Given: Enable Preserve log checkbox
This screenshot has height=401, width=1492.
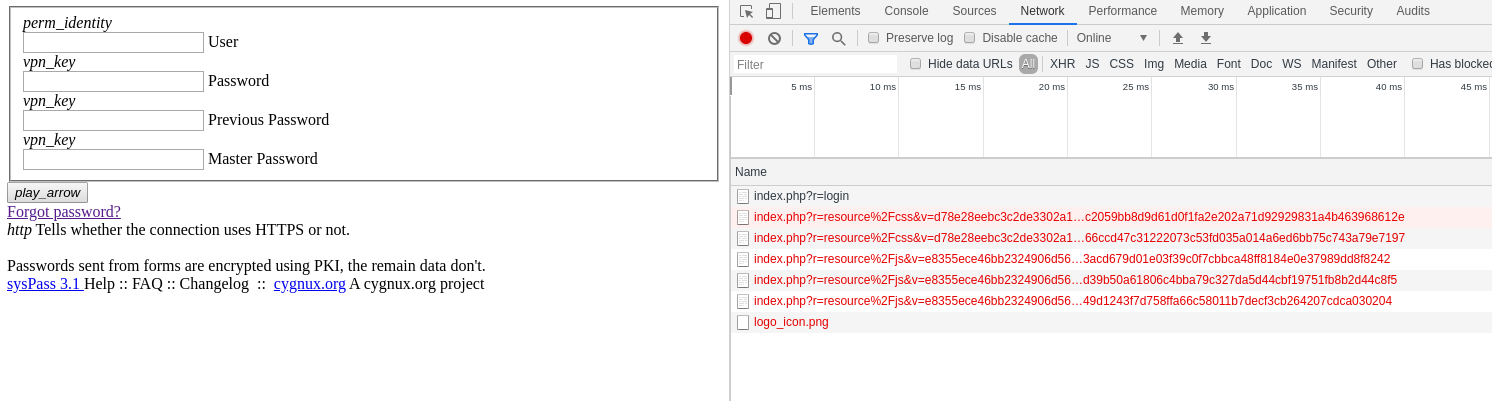Looking at the screenshot, I should pyautogui.click(x=873, y=38).
